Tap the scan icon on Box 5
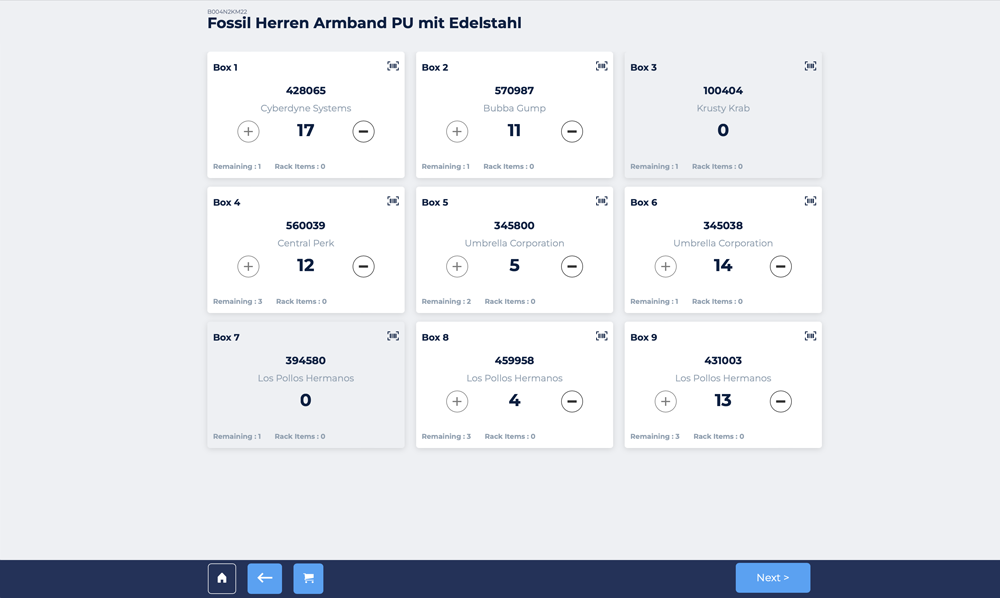 coord(601,201)
